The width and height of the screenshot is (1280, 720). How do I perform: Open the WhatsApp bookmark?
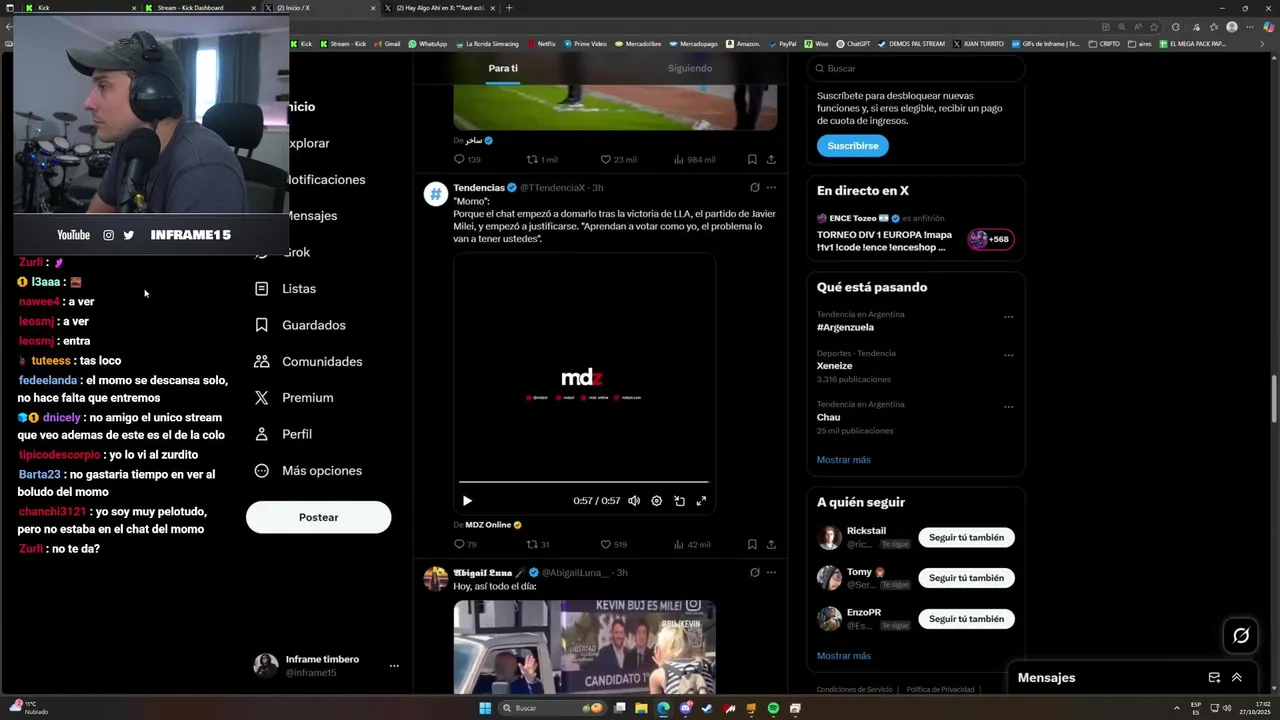(428, 44)
